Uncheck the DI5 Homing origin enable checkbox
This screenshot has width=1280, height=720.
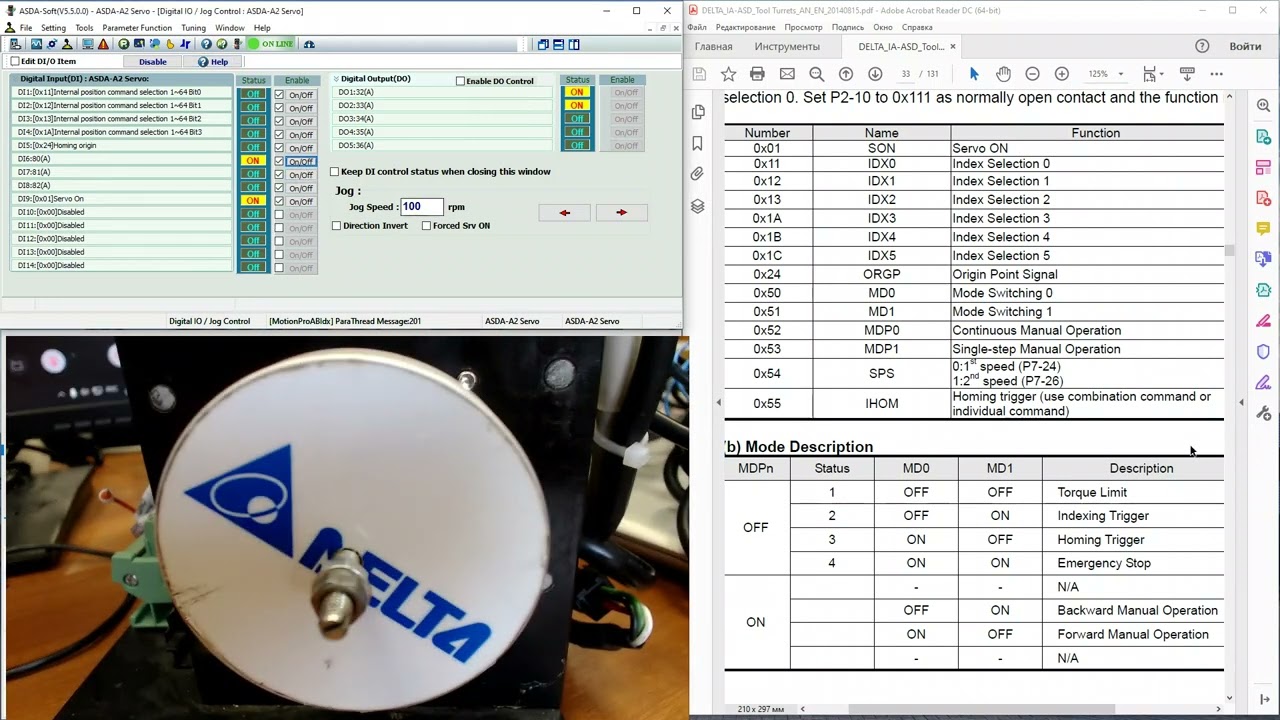[279, 148]
